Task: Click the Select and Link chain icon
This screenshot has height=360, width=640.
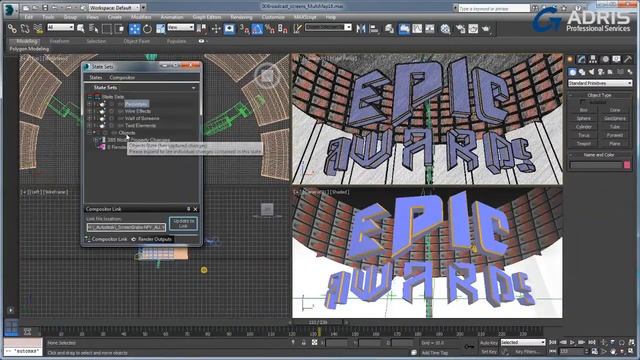Action: tap(12, 29)
